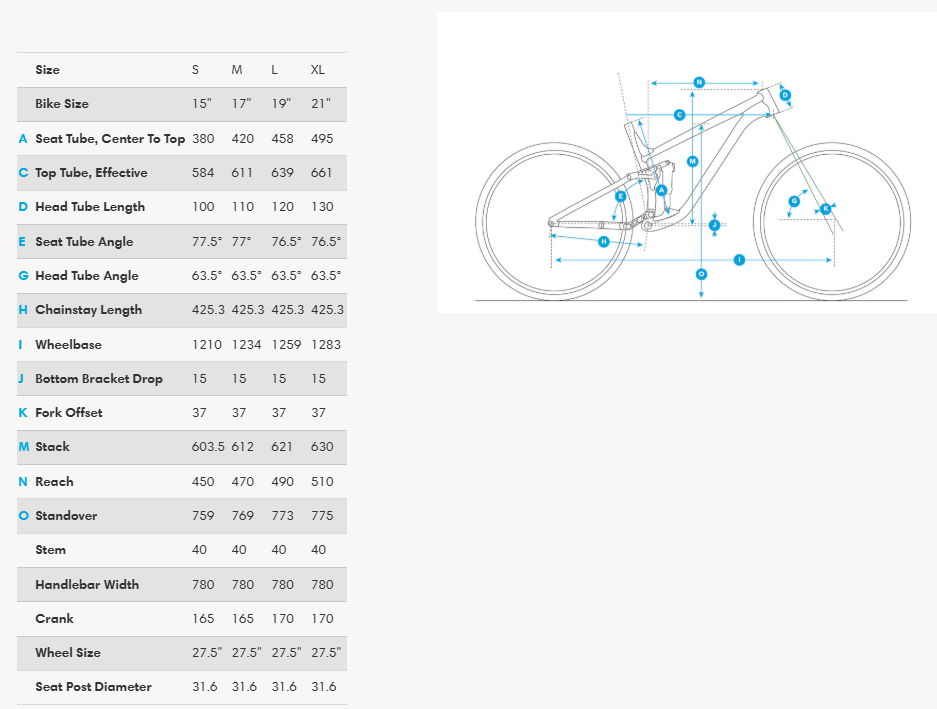Viewport: 937px width, 709px height.
Task: Click the M stack marker on diagram
Action: pos(692,161)
